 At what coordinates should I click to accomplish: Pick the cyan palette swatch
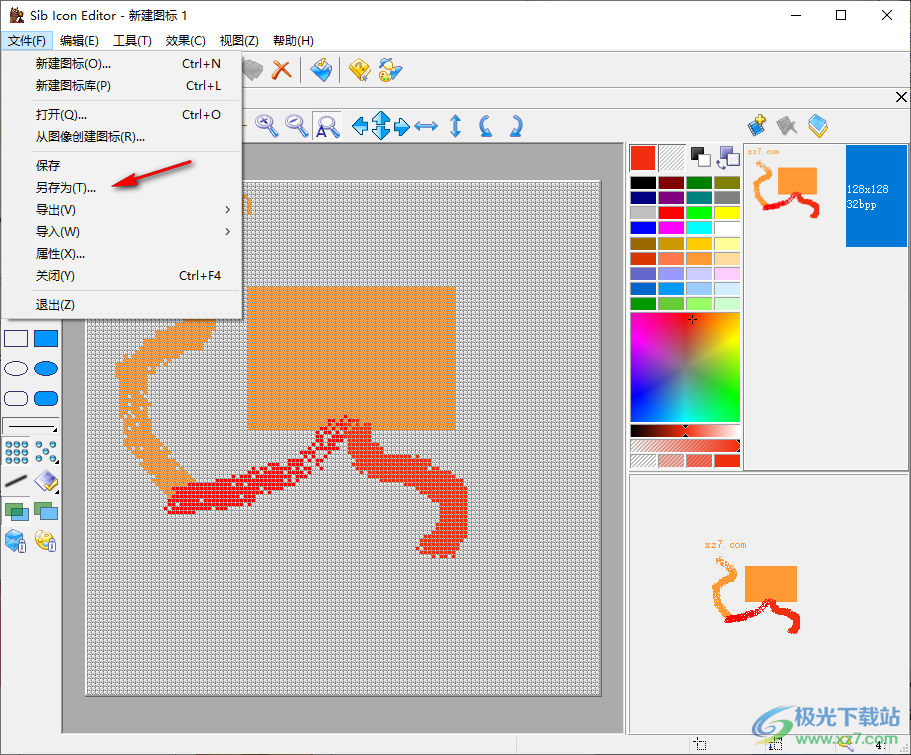(699, 228)
